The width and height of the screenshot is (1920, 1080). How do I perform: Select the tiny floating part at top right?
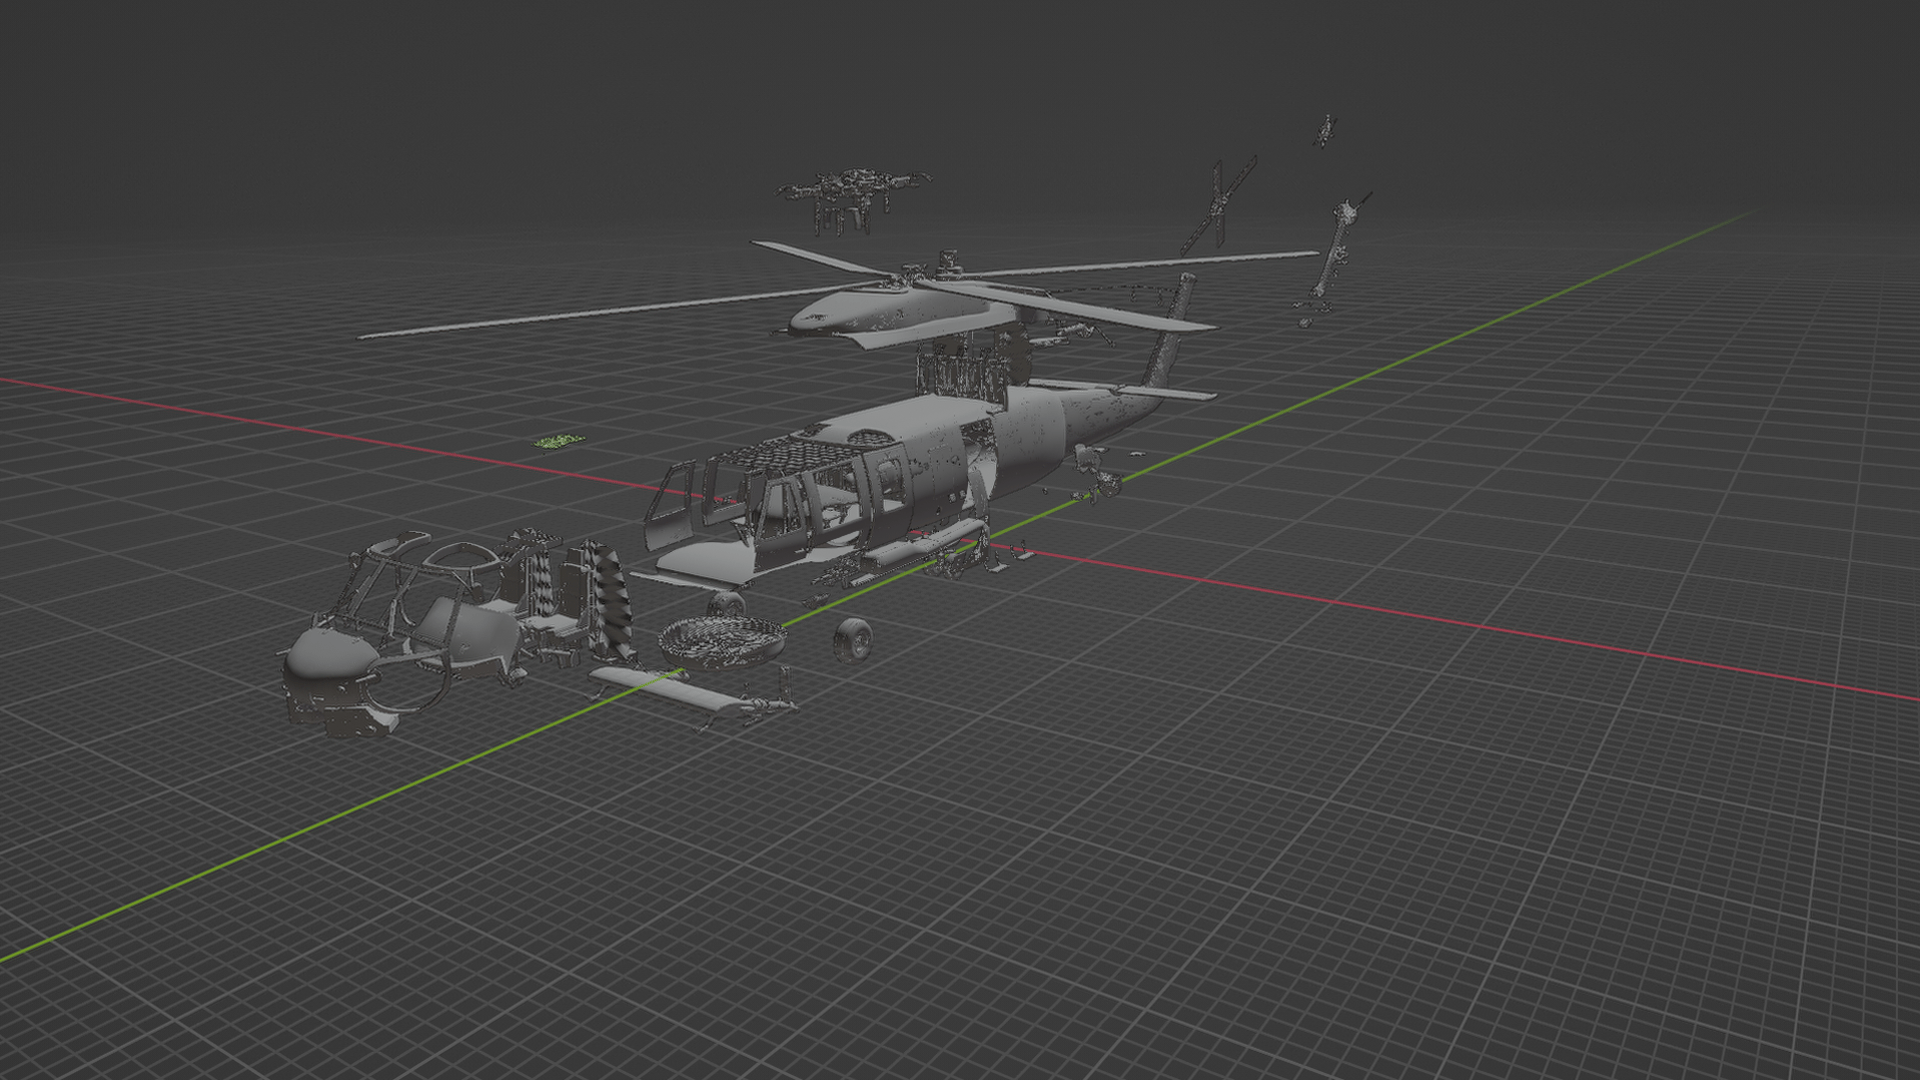[x=1326, y=131]
